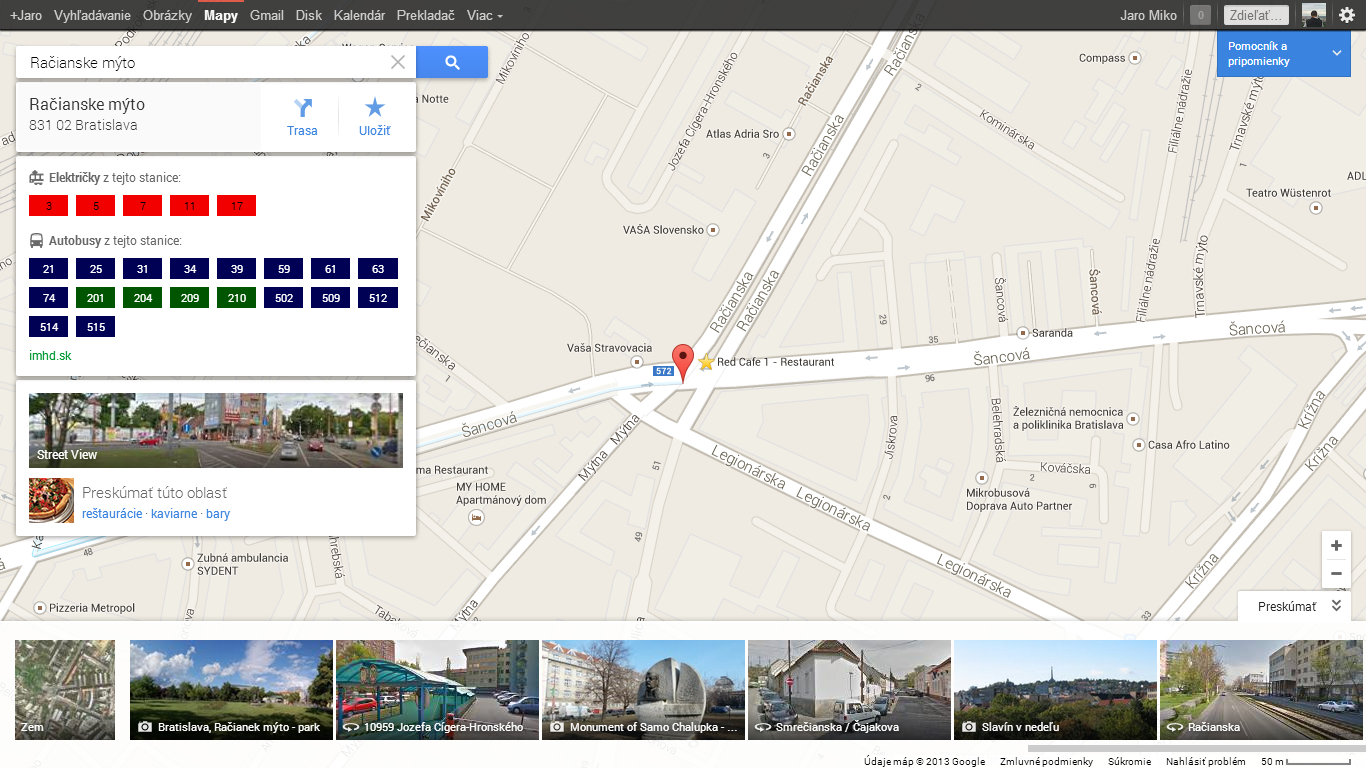Open the Monument of Samo Chalupka photo
1366x768 pixels.
(x=643, y=690)
